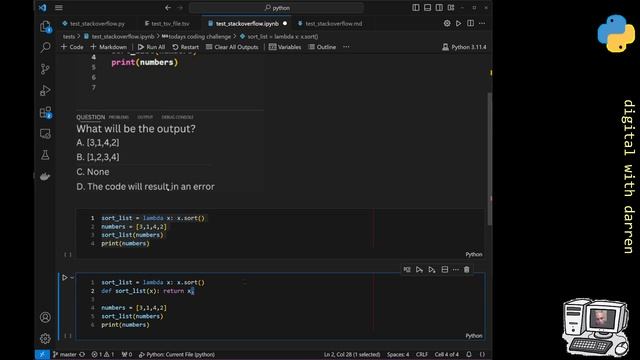Open the hamburger application menu
This screenshot has width=640, height=360.
click(59, 8)
